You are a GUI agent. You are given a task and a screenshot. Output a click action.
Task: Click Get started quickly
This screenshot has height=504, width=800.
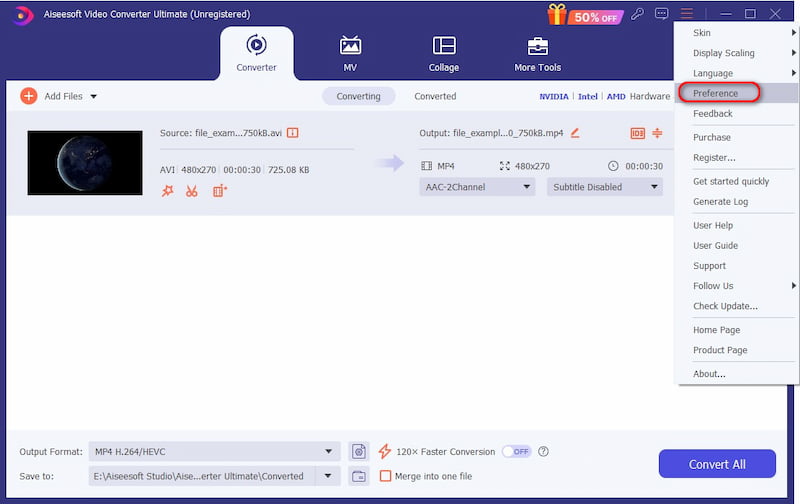pos(736,181)
